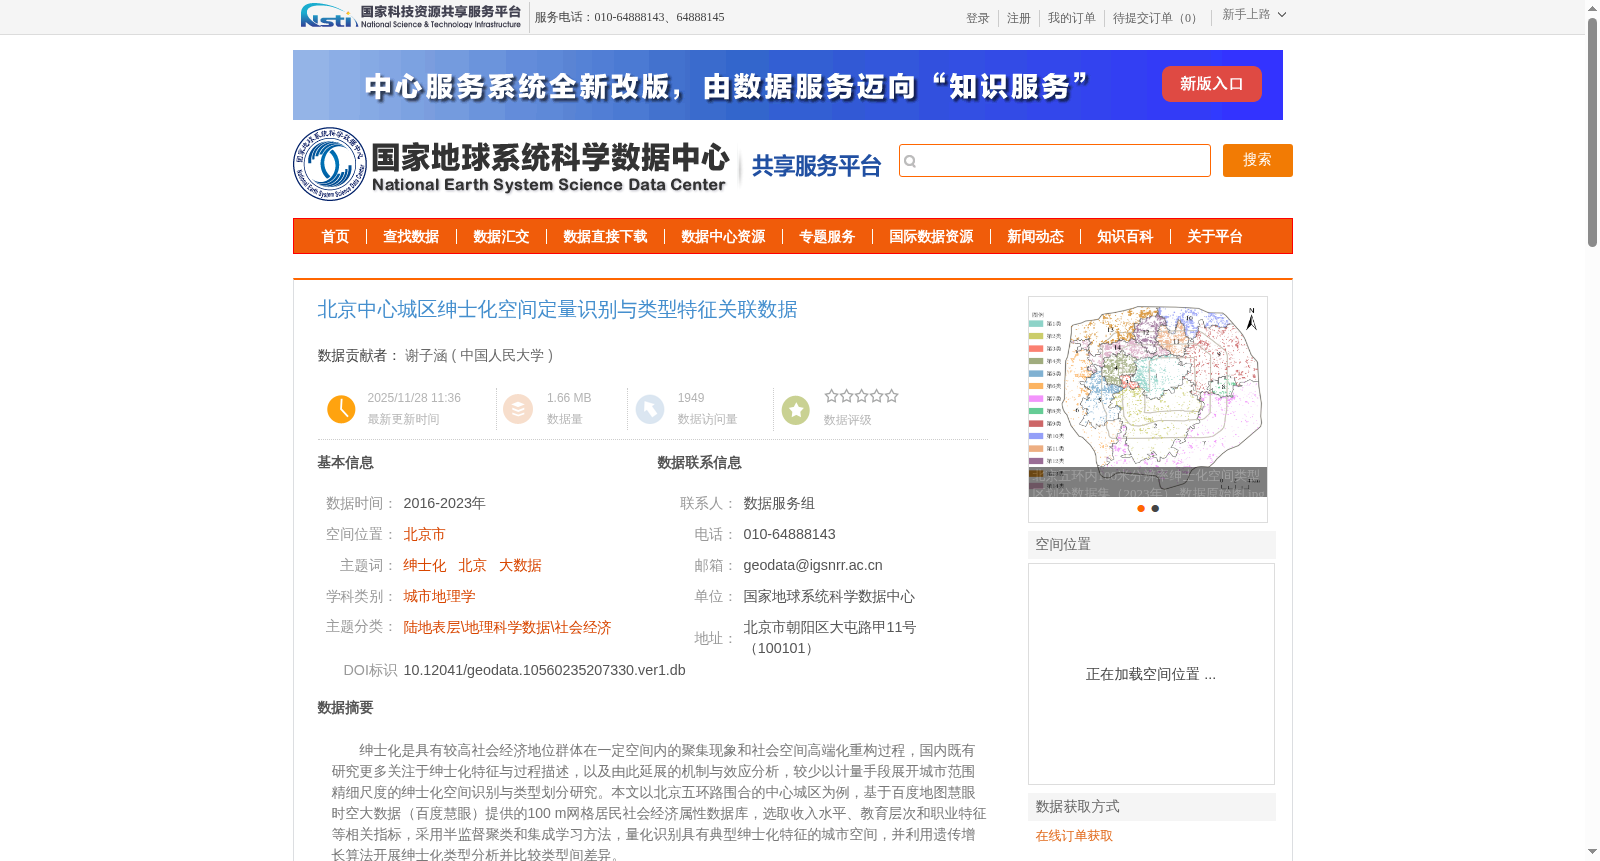Image resolution: width=1600 pixels, height=861 pixels.
Task: Click the 2025/11/28 11:36 update timestamp
Action: pos(414,398)
